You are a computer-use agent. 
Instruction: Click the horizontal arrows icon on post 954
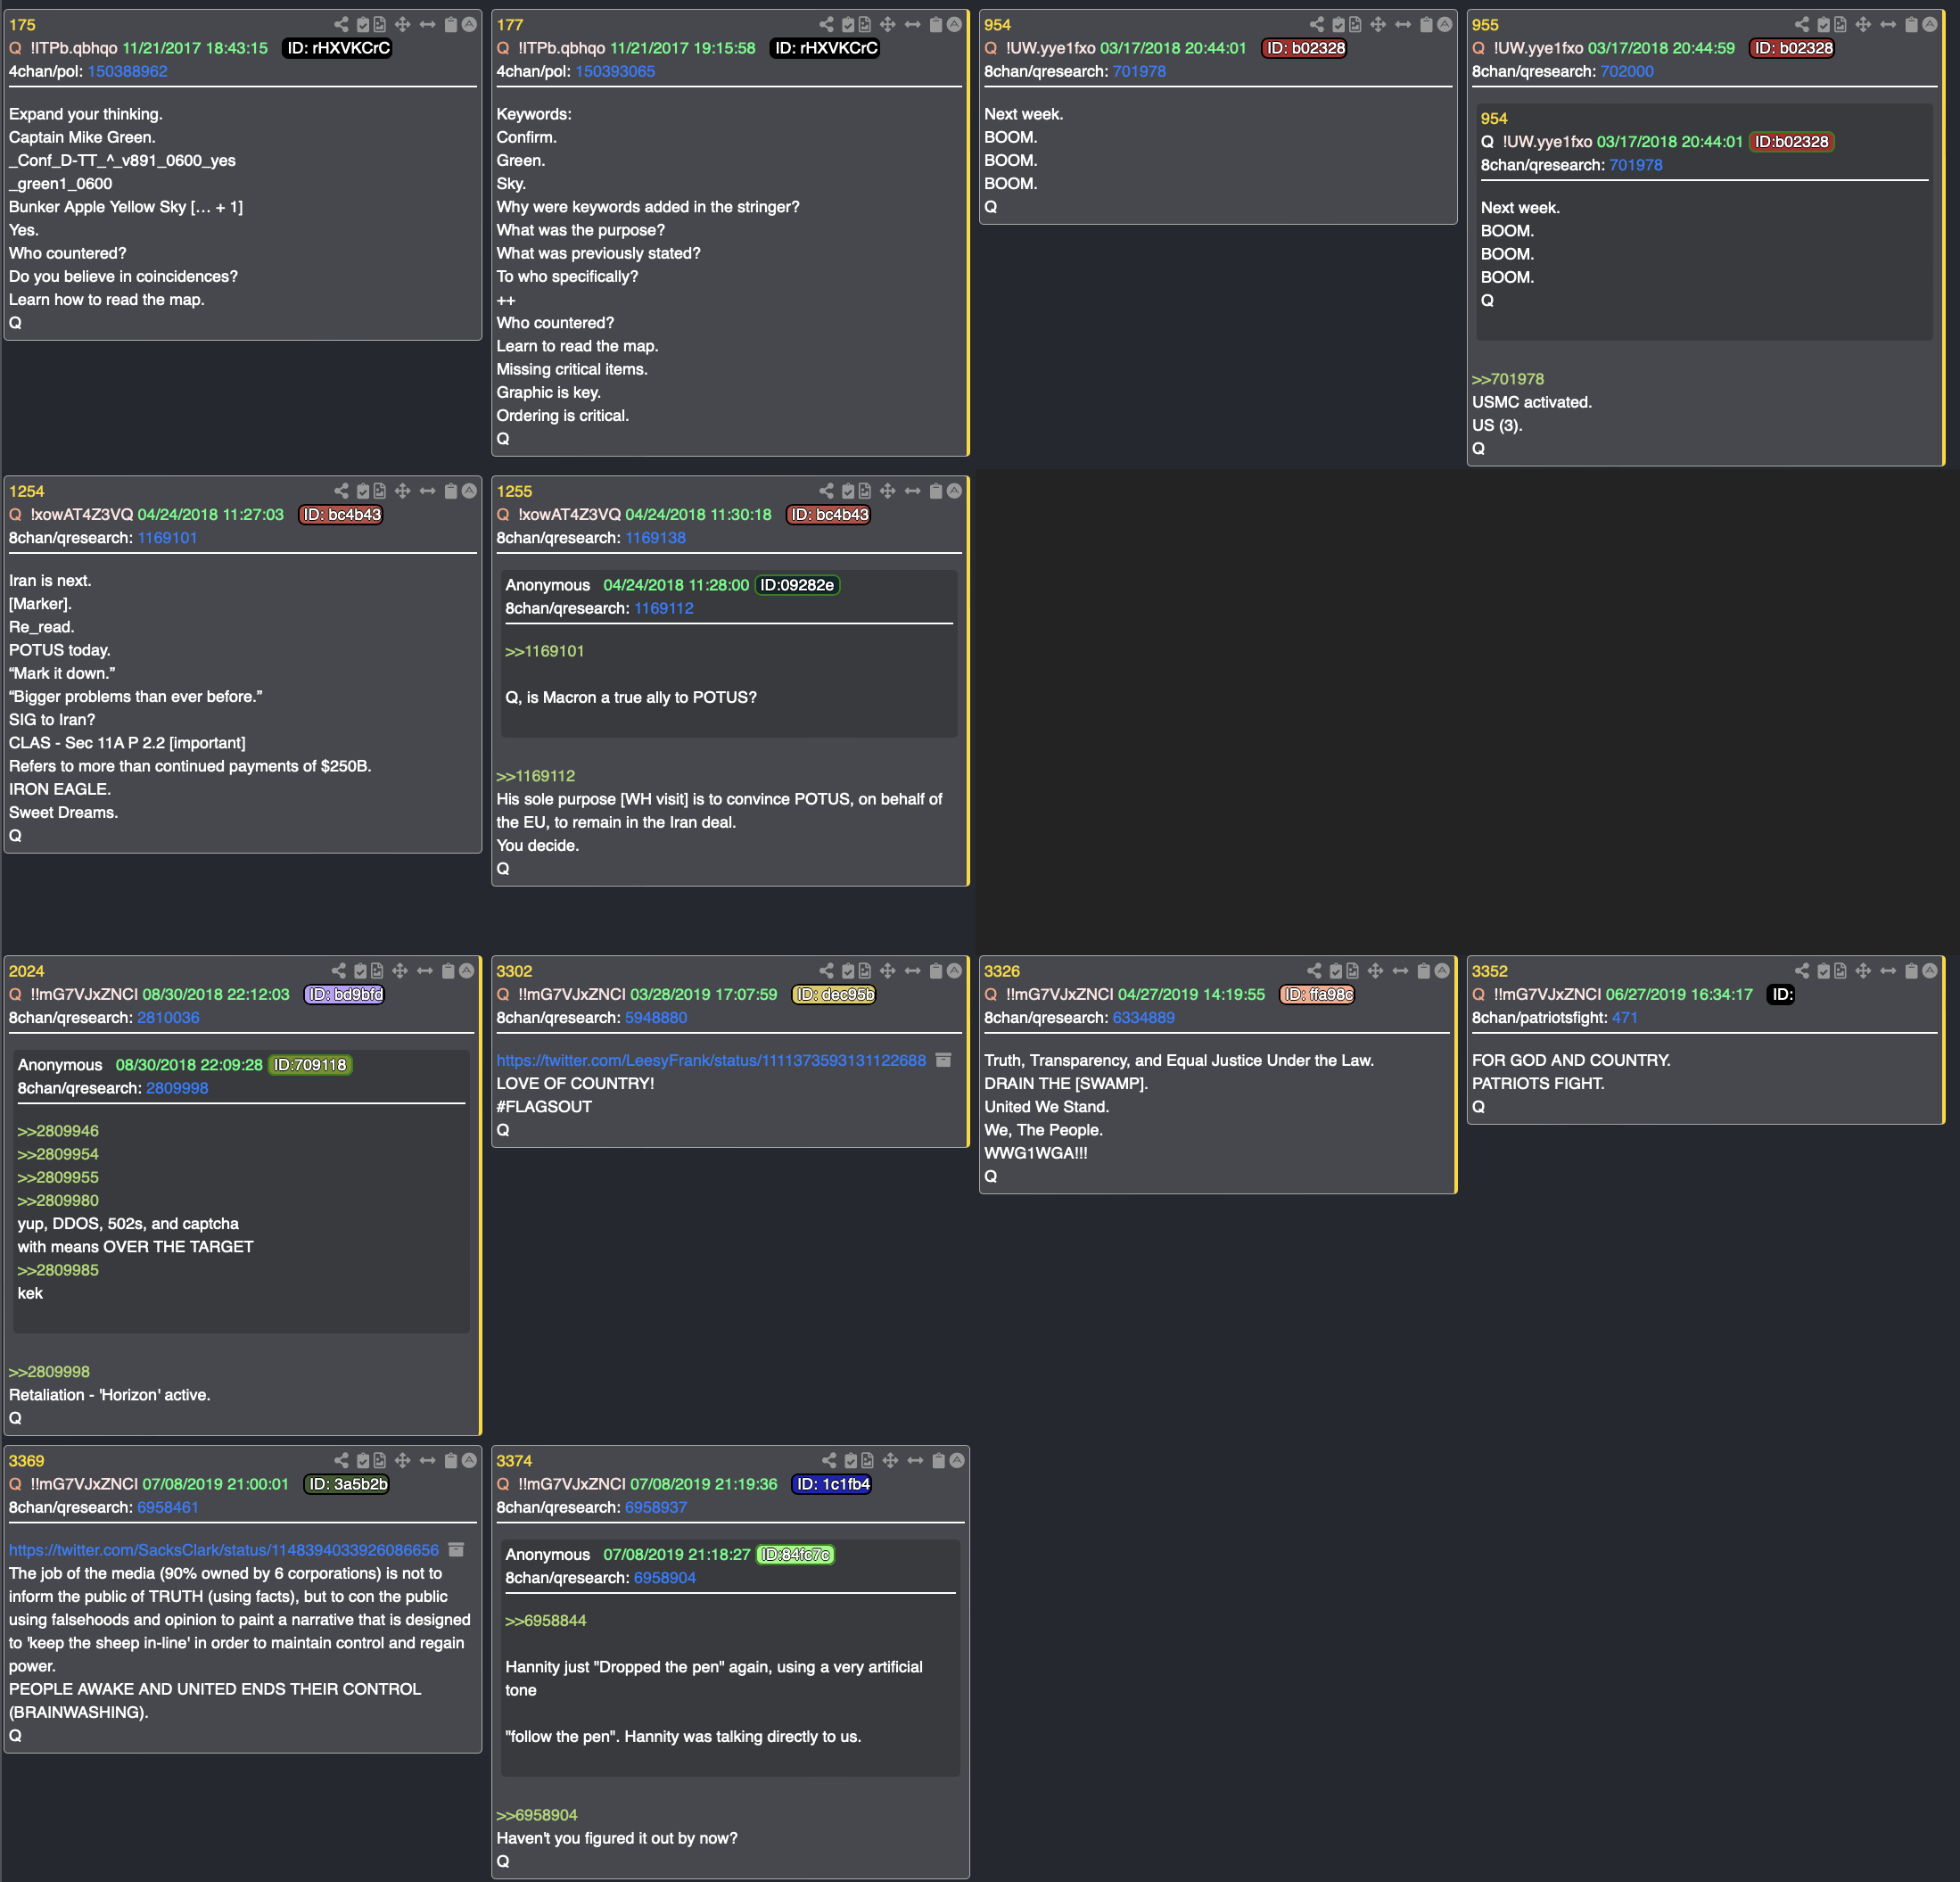[1403, 24]
